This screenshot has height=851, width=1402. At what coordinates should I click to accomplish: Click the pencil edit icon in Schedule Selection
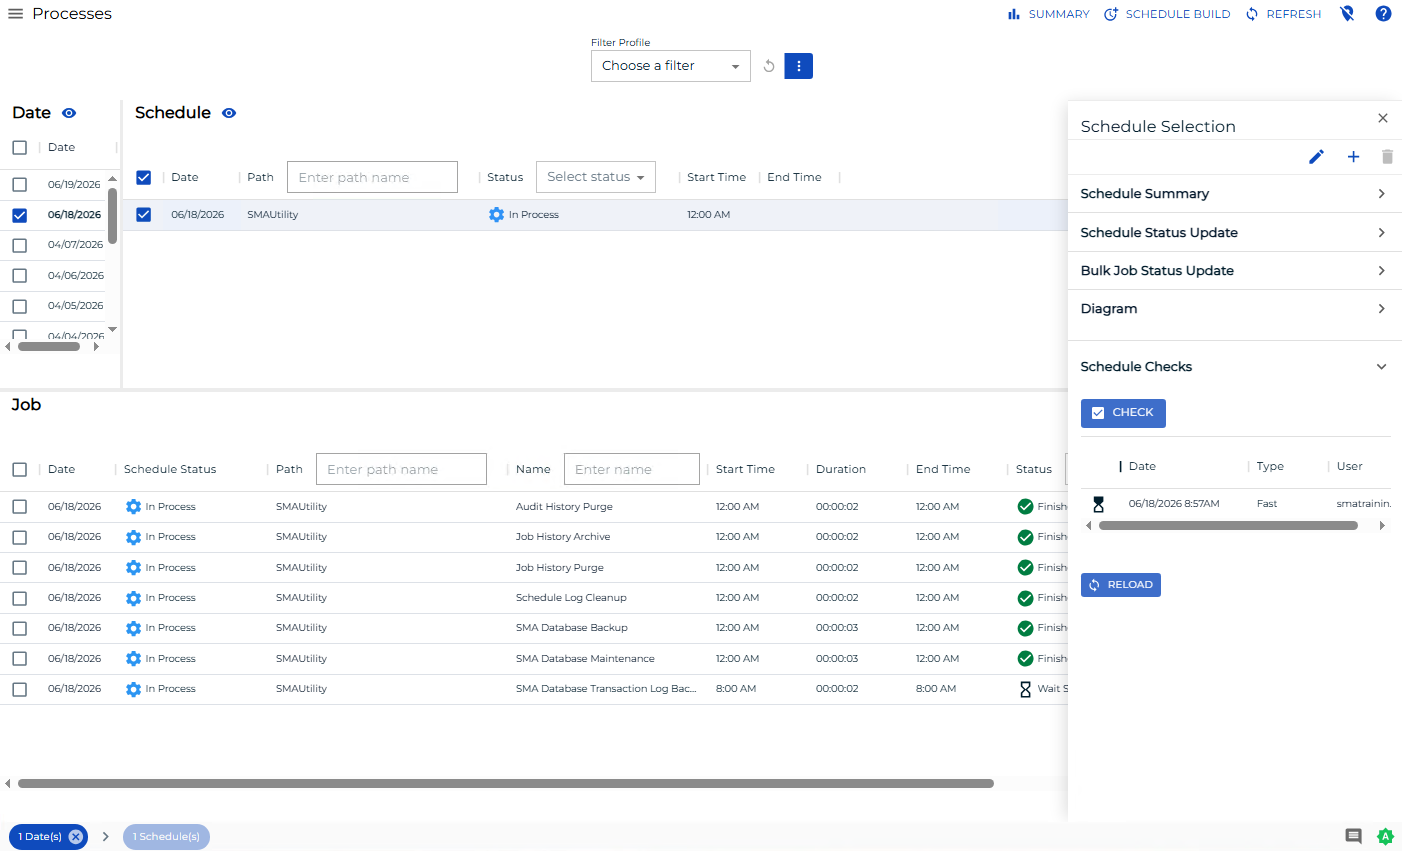pos(1317,157)
